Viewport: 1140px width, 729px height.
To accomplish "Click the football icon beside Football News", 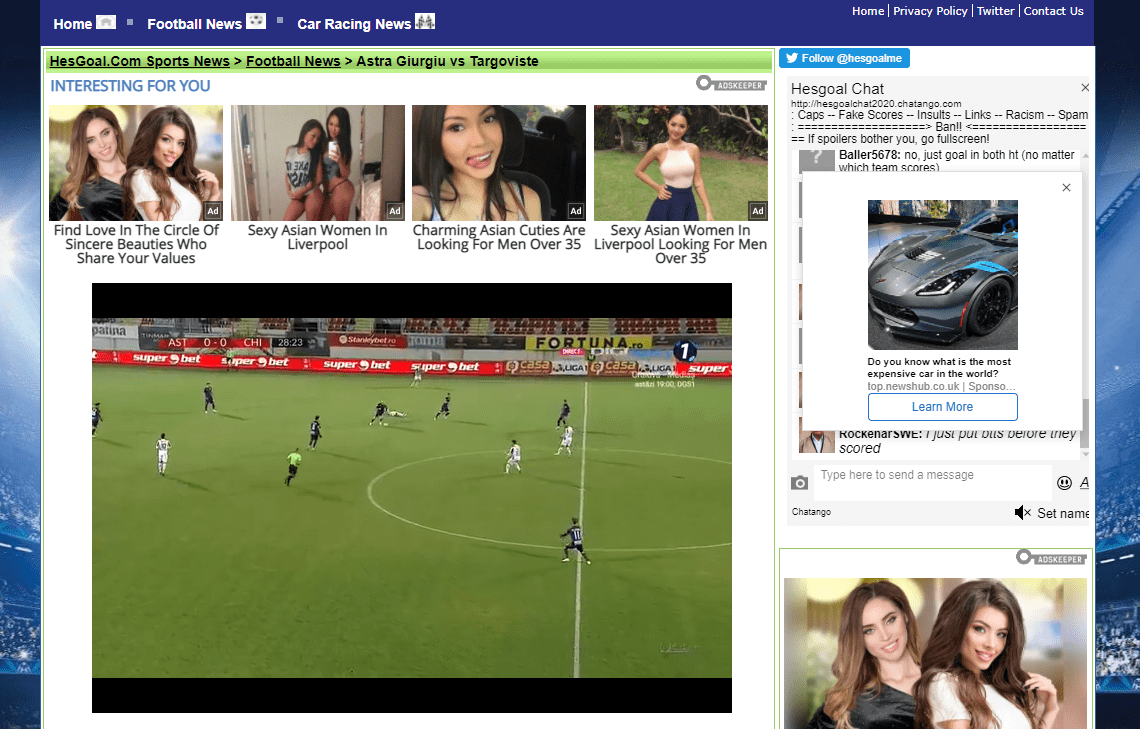I will 256,22.
